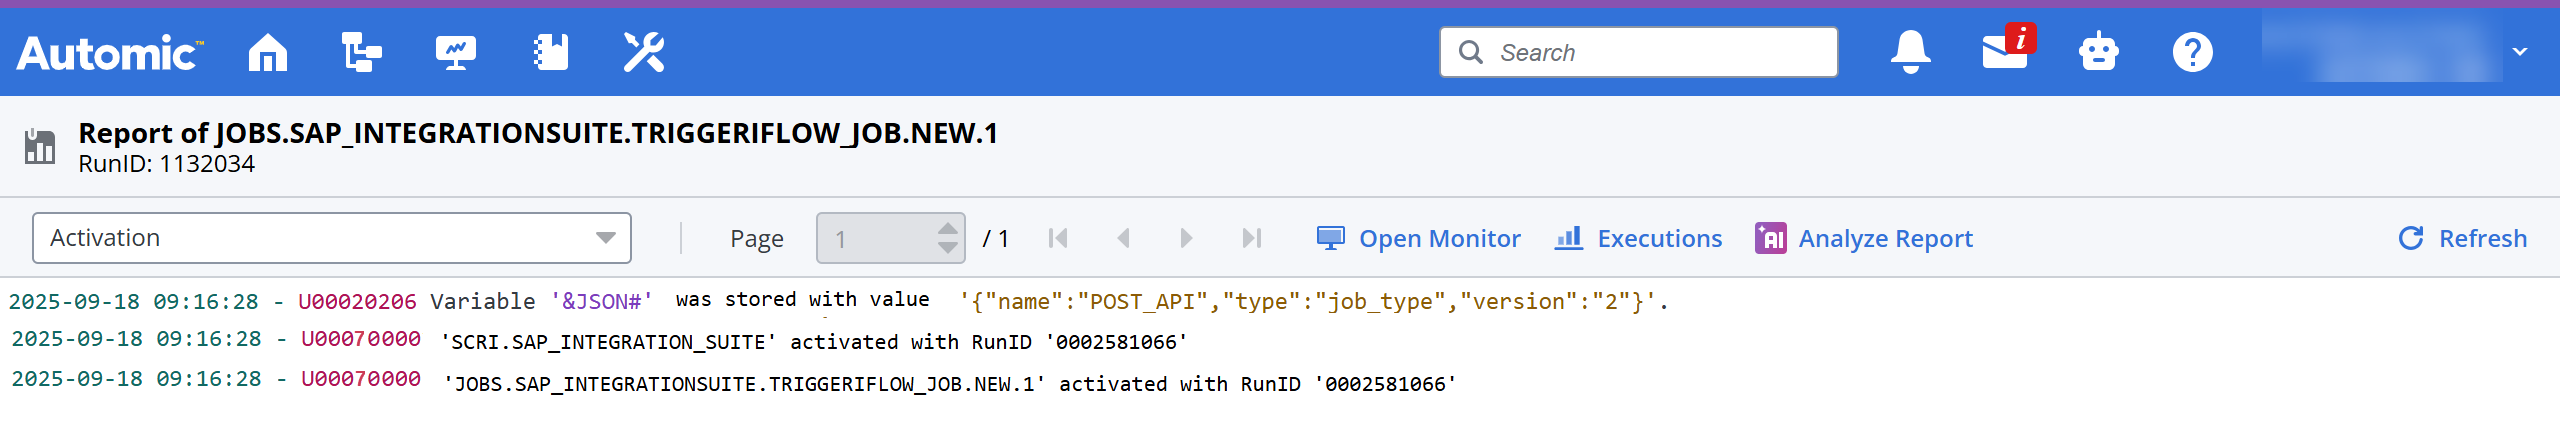Click the Executions button
Image resolution: width=2560 pixels, height=430 pixels.
click(x=1638, y=238)
